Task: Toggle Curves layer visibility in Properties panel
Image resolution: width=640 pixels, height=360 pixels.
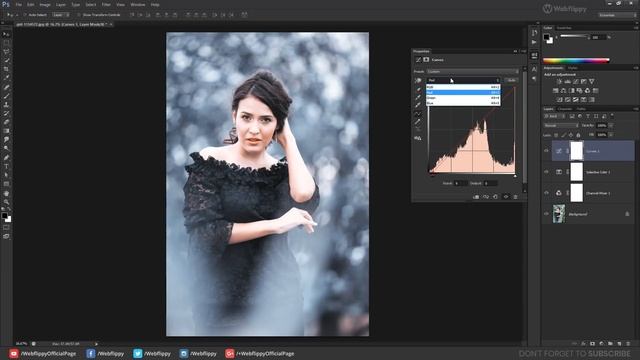Action: point(506,197)
